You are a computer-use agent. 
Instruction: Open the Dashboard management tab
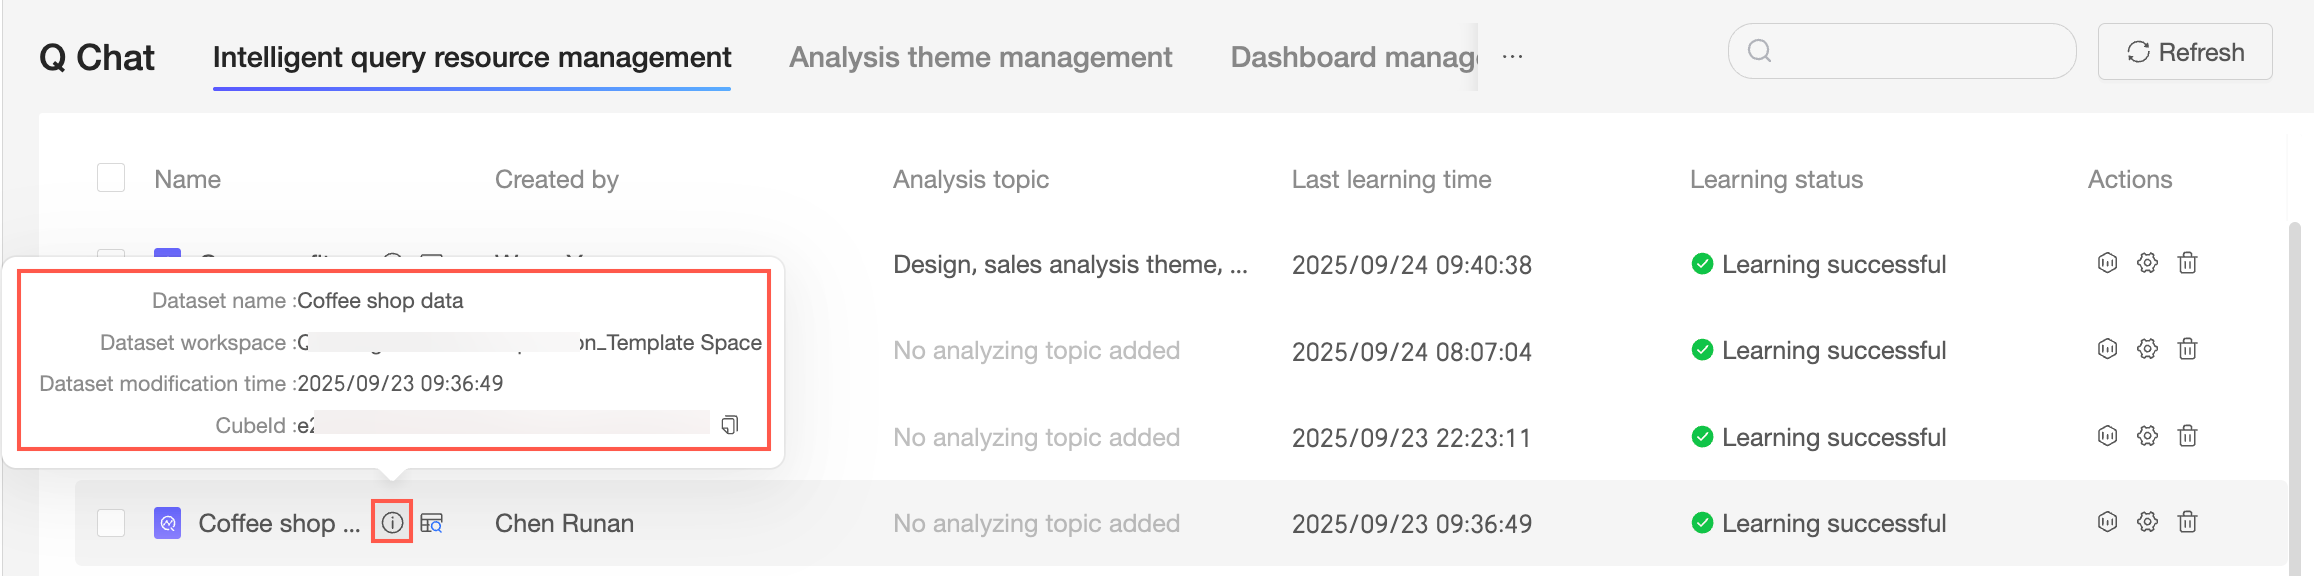click(x=1353, y=57)
